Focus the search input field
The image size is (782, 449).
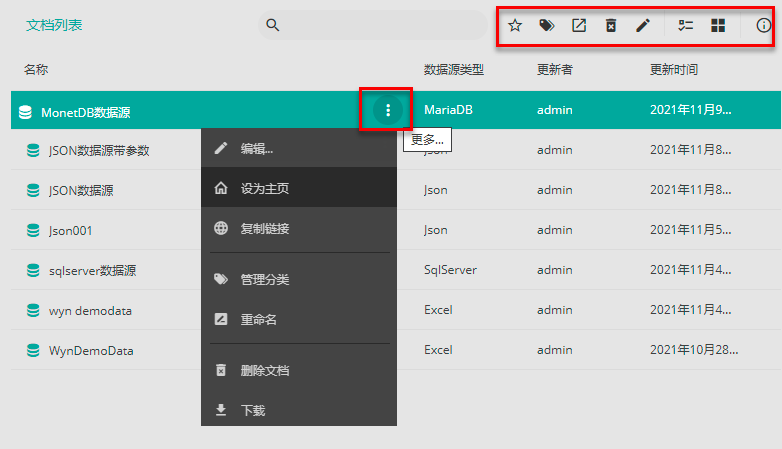(380, 25)
